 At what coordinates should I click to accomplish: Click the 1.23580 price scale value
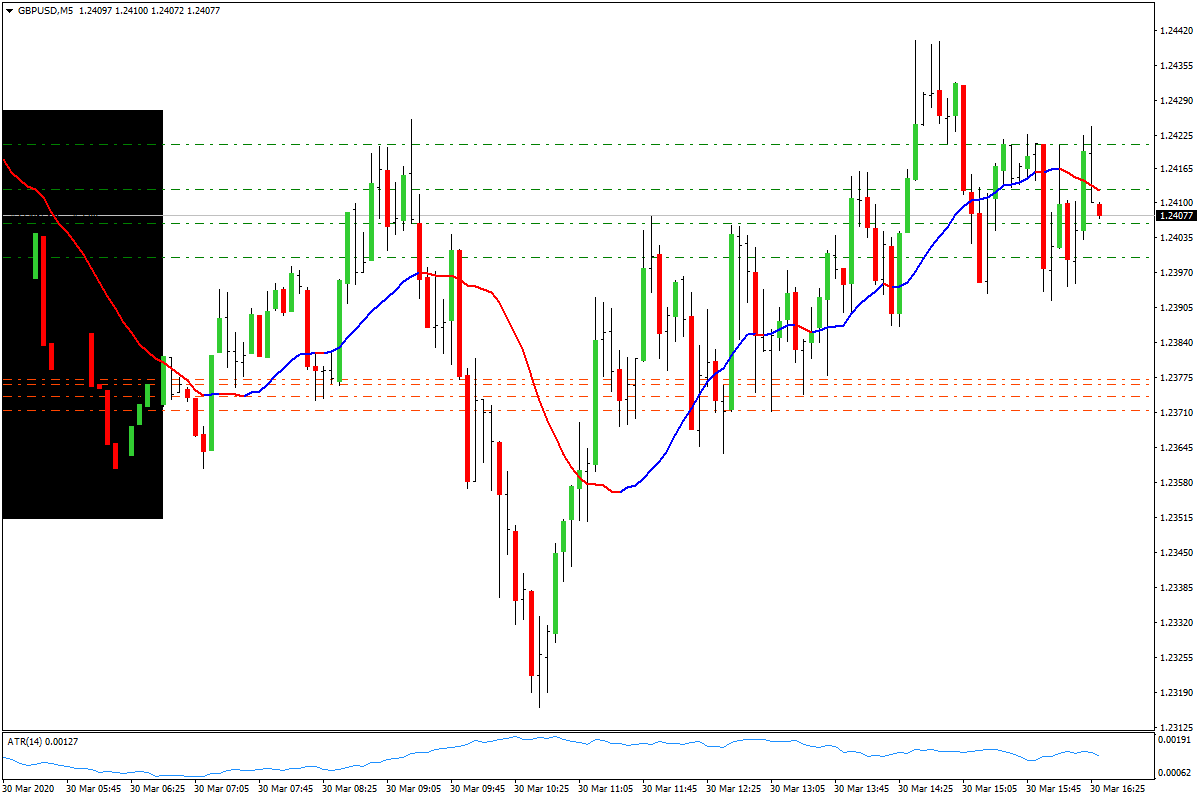(x=1178, y=483)
